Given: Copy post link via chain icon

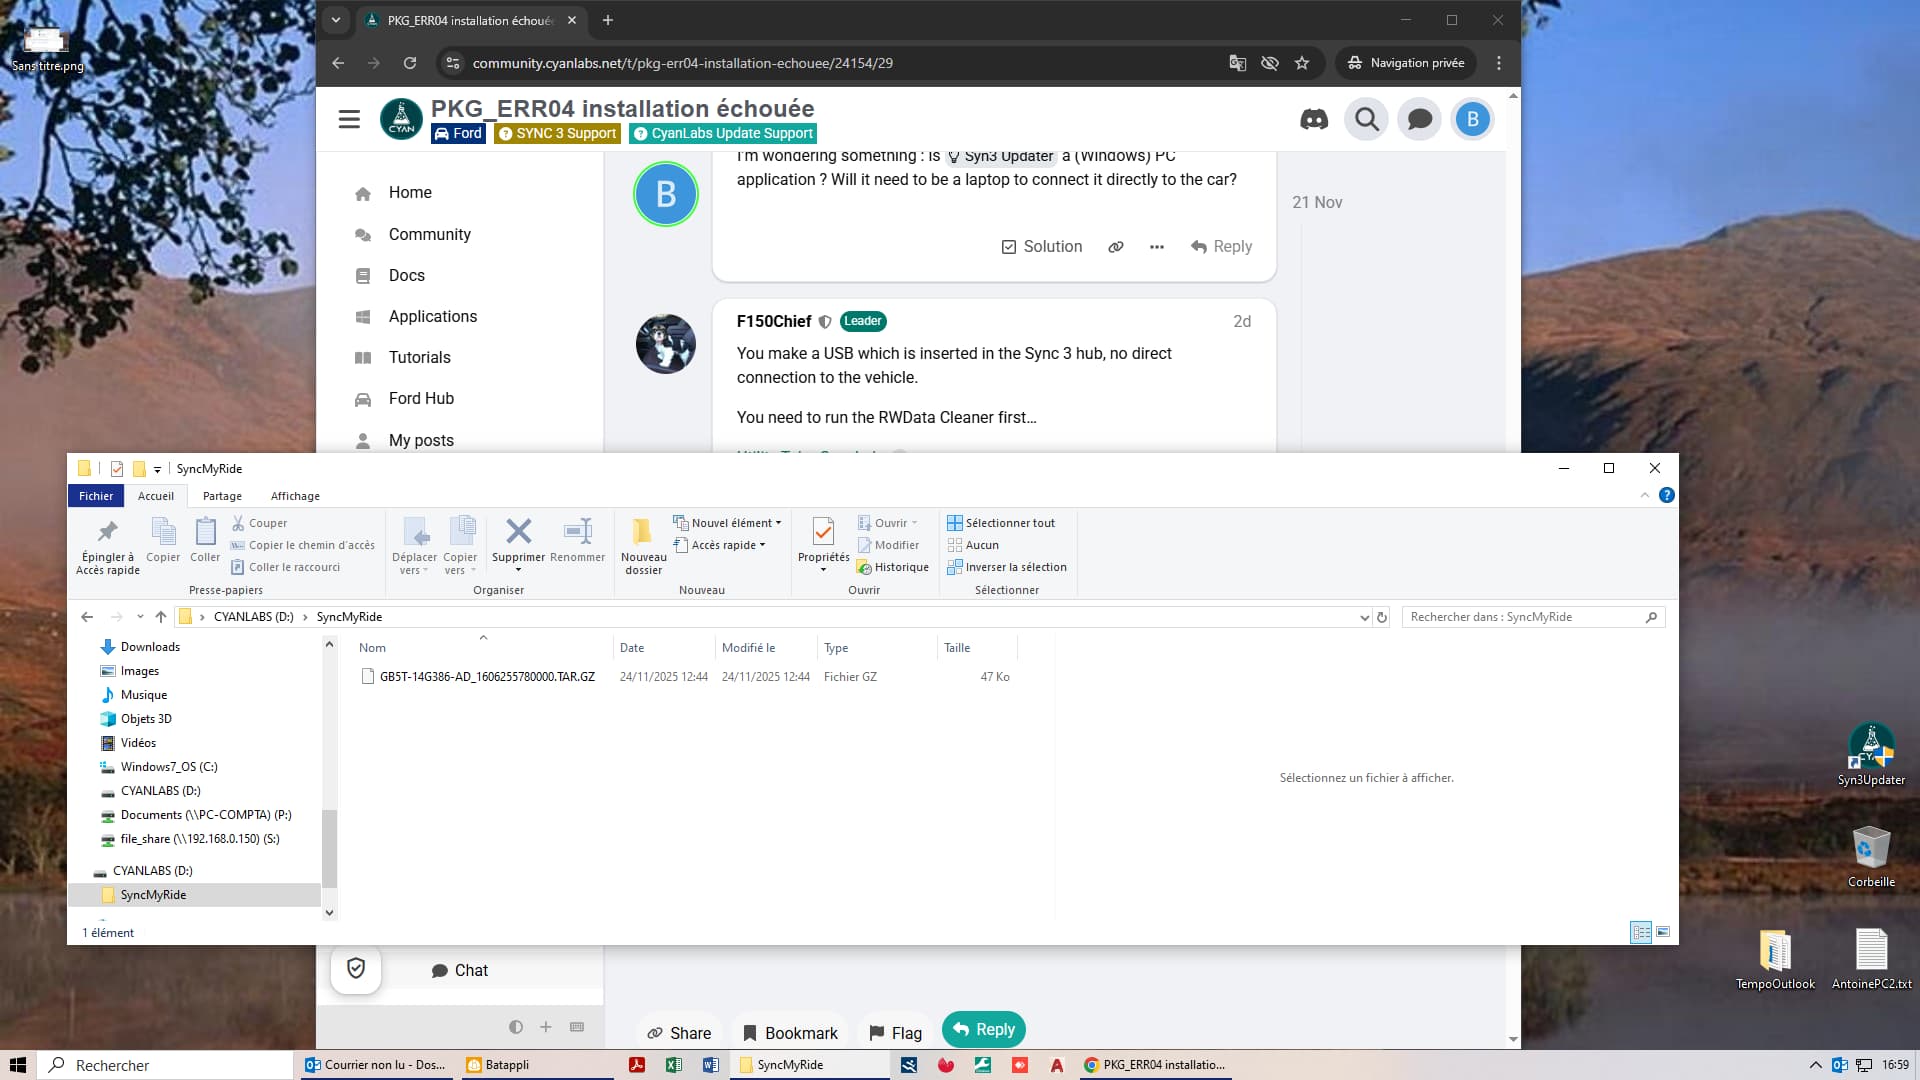Looking at the screenshot, I should (x=1116, y=247).
